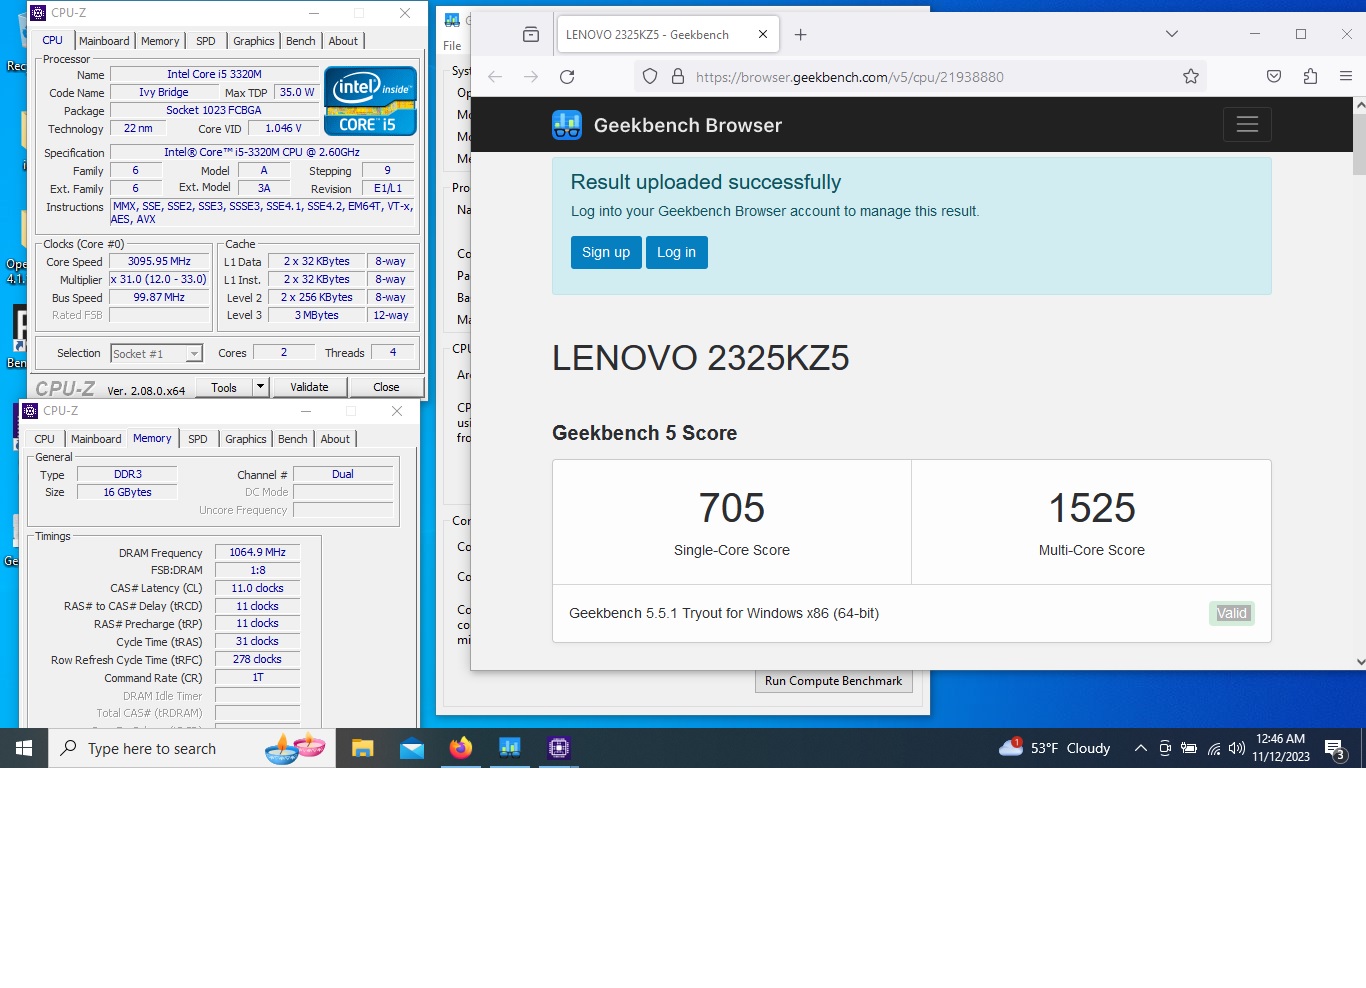Click the Geekbench Browser logo icon

(567, 125)
